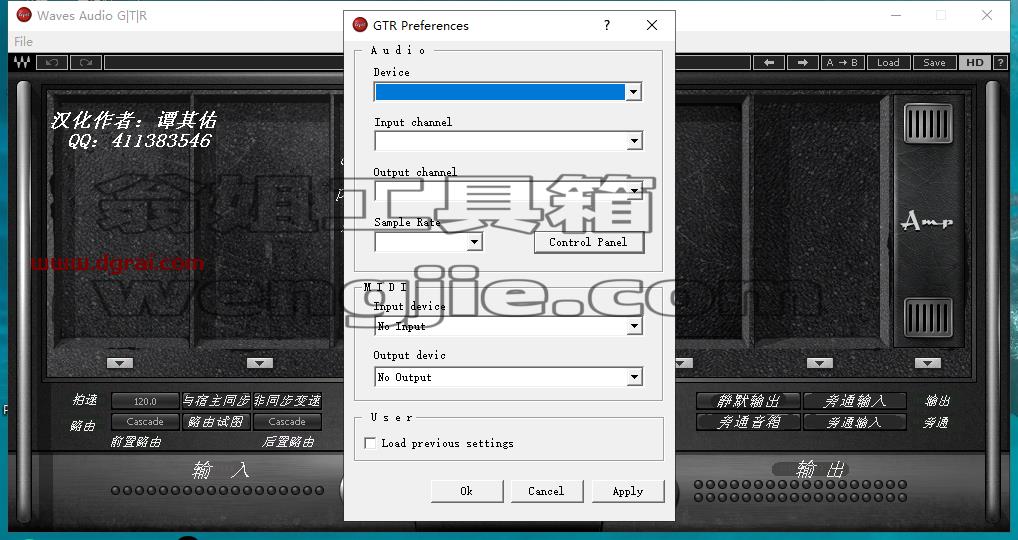
Task: Open first pedal slot dropdown arrow
Action: pyautogui.click(x=119, y=363)
